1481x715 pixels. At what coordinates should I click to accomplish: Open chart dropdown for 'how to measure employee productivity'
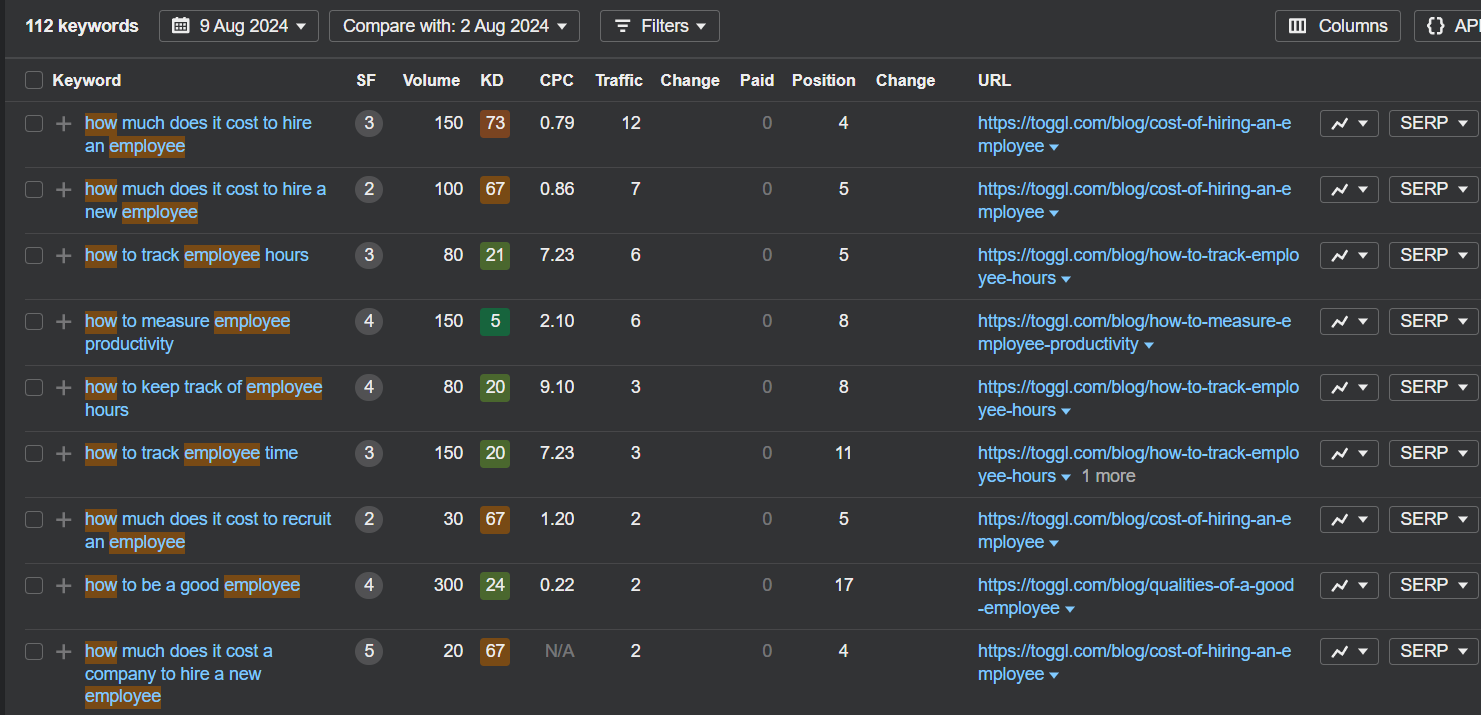click(1350, 321)
